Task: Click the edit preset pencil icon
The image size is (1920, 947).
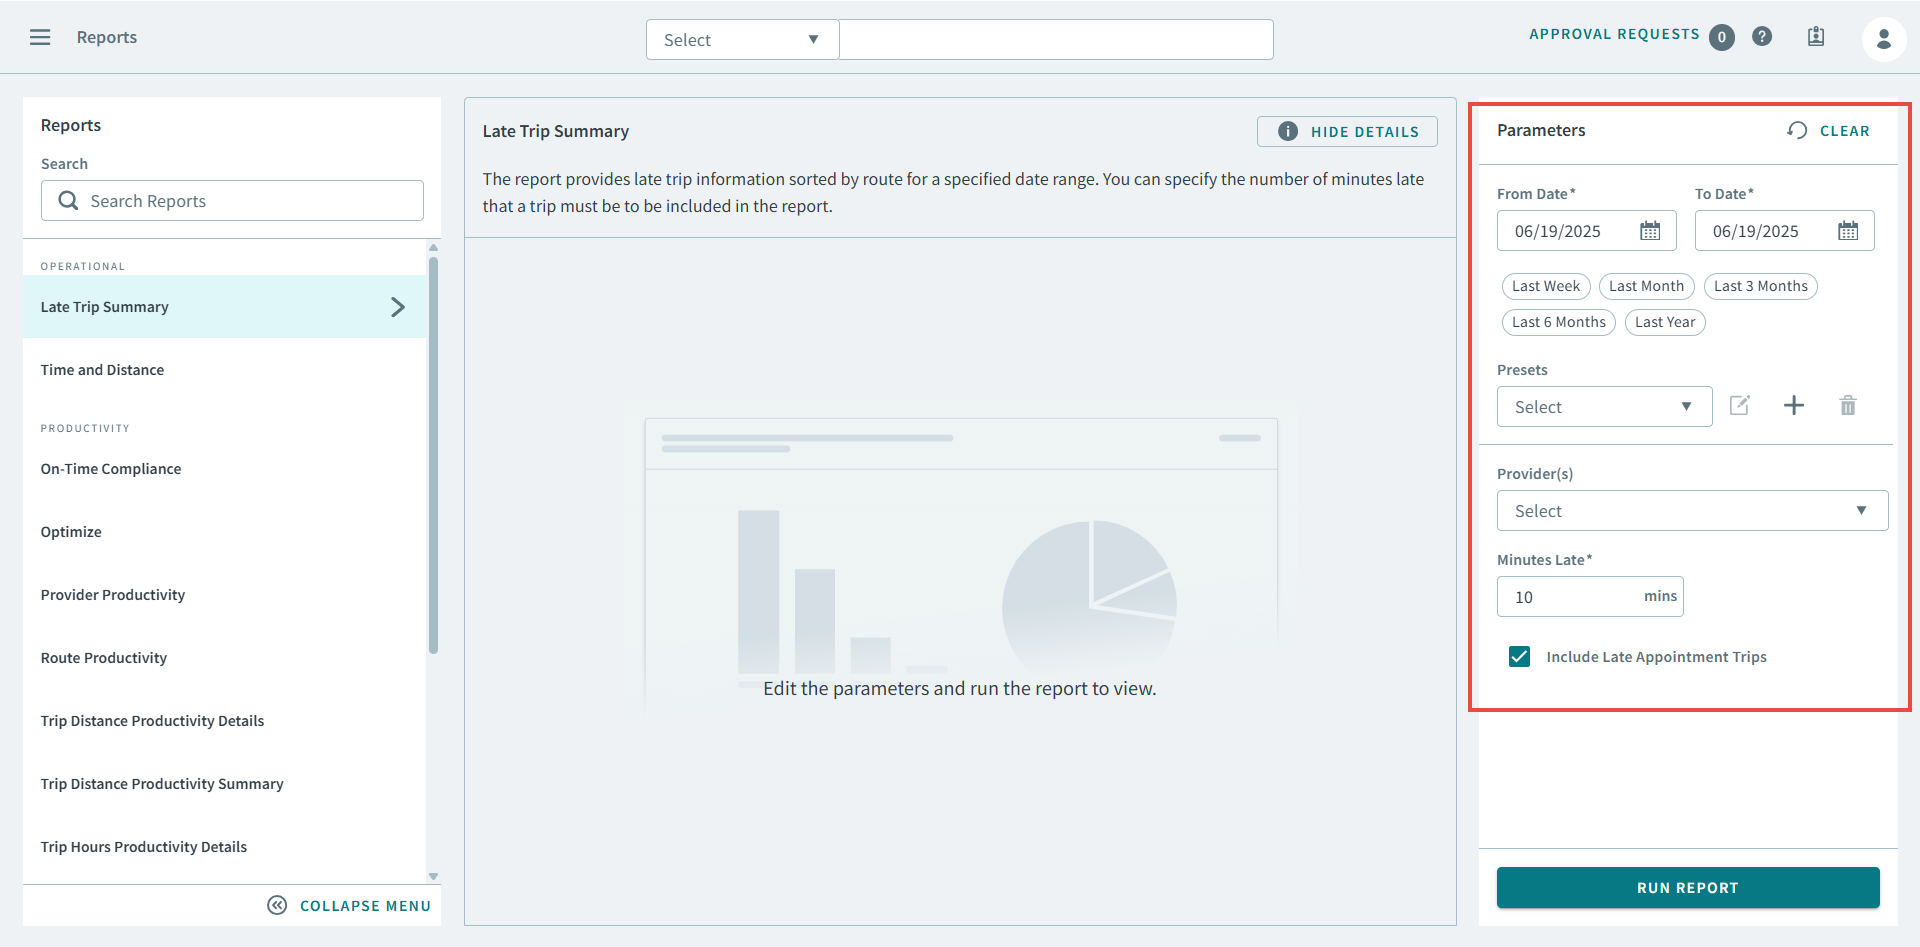Action: [x=1740, y=405]
